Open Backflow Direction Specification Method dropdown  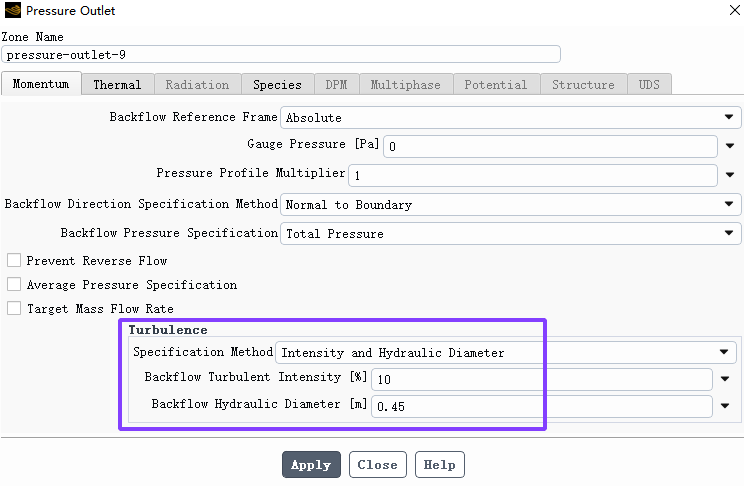click(x=511, y=205)
